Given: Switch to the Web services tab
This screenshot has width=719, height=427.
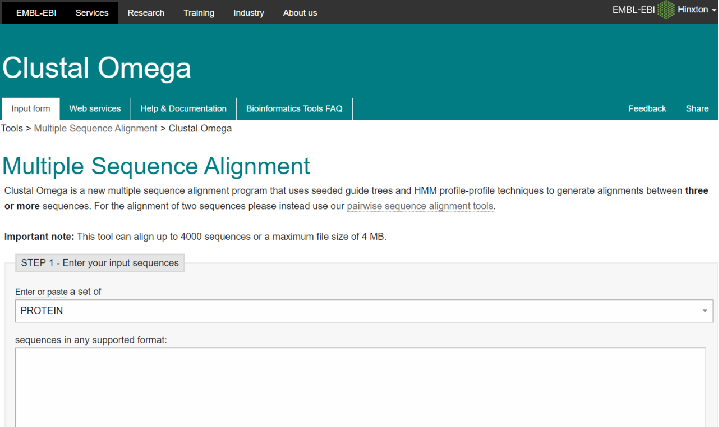Looking at the screenshot, I should [95, 109].
